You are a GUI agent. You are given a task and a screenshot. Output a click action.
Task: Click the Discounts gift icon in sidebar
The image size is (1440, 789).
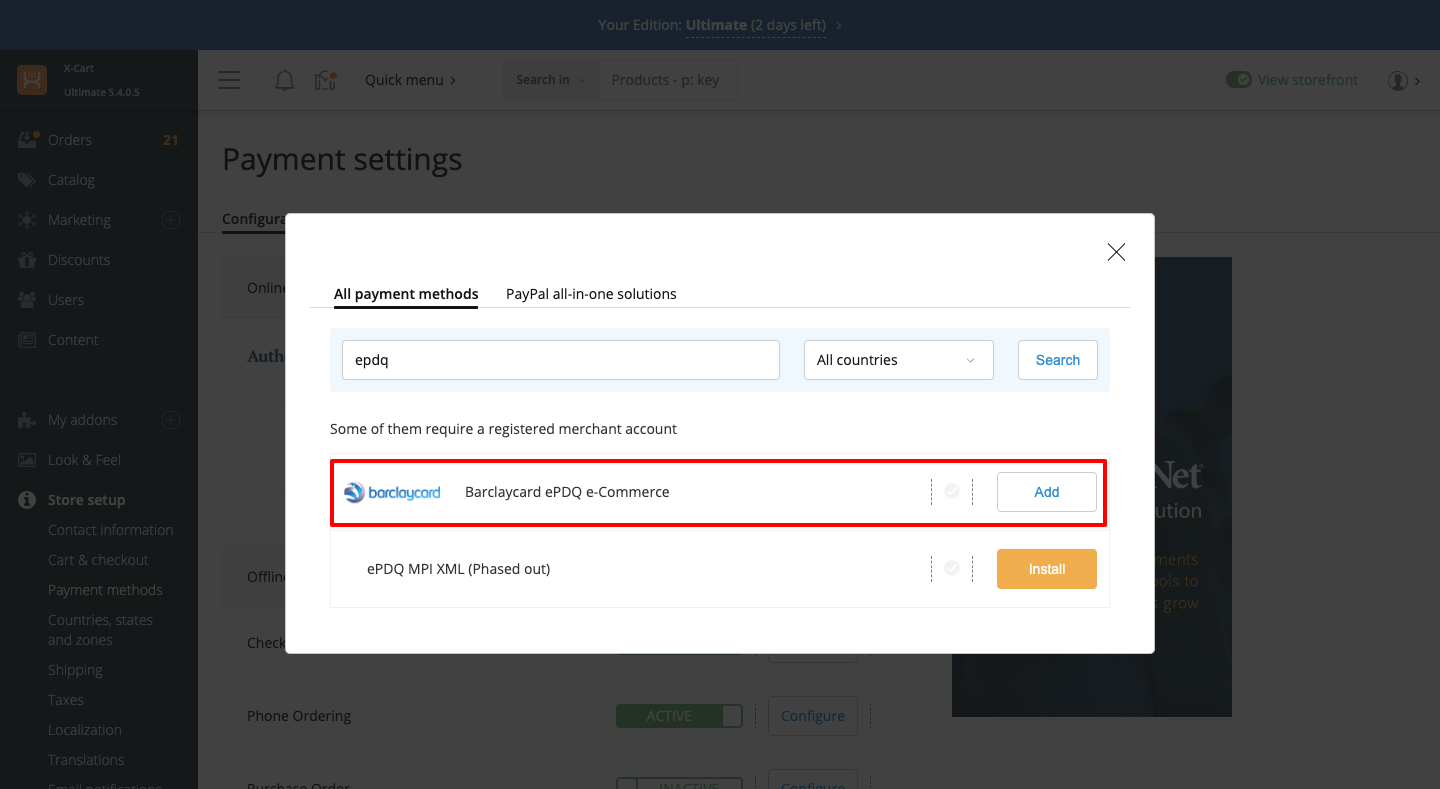pyautogui.click(x=28, y=260)
